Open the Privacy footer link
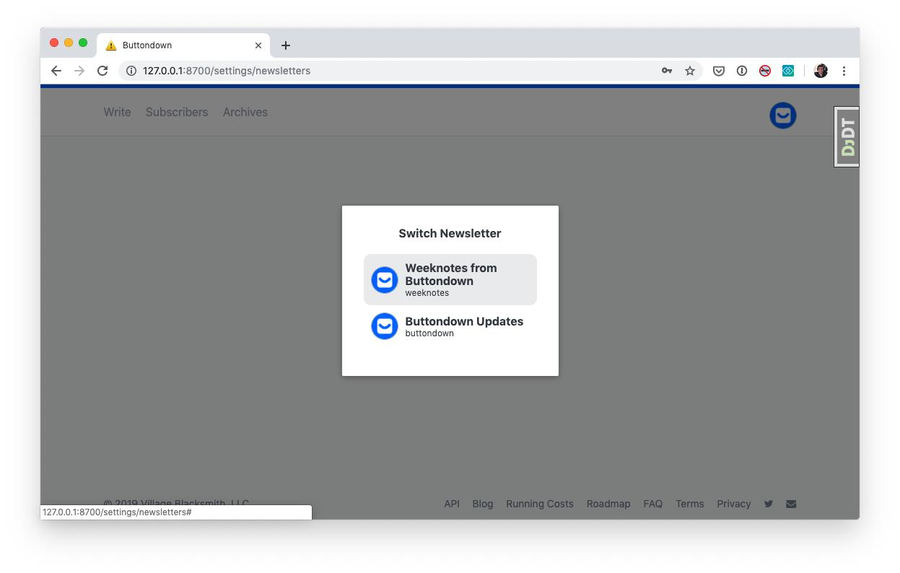Viewport: 900px width, 573px height. (x=734, y=504)
